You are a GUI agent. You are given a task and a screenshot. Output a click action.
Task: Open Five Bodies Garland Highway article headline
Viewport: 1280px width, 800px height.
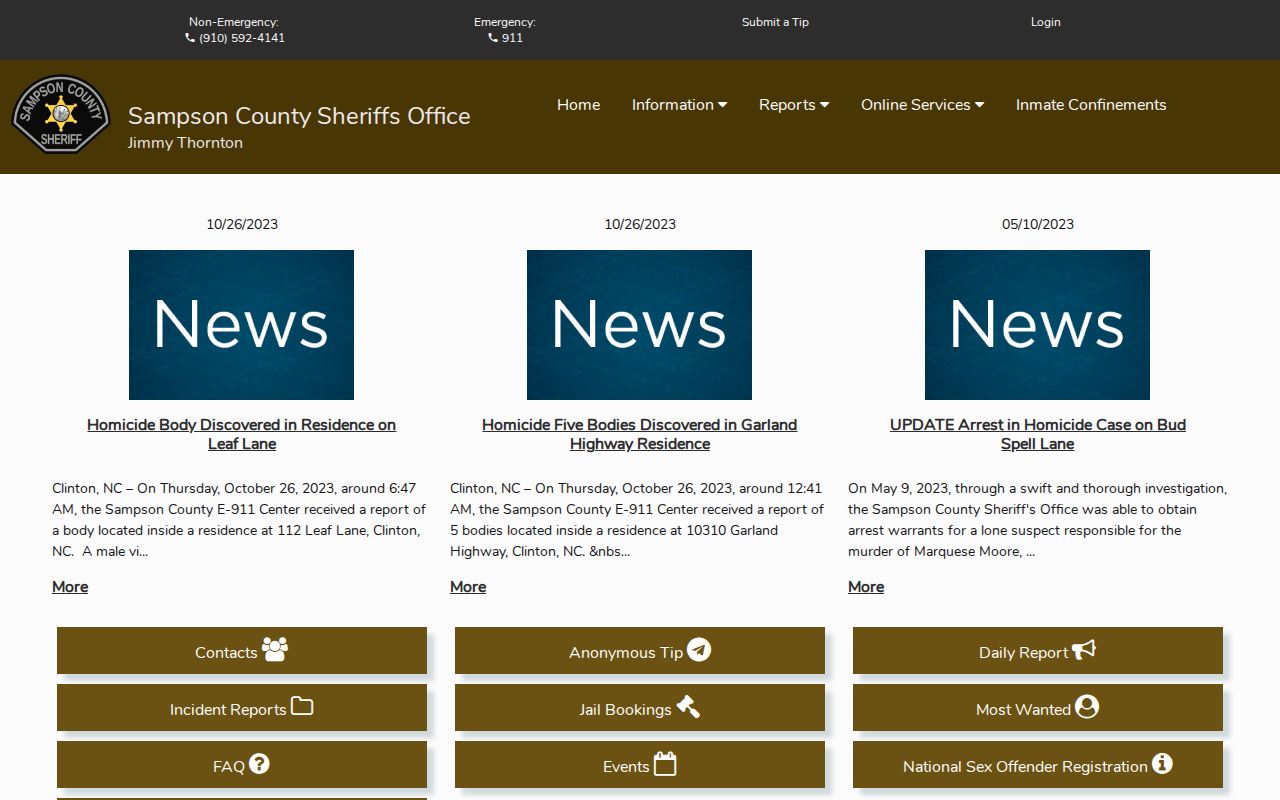pyautogui.click(x=640, y=434)
